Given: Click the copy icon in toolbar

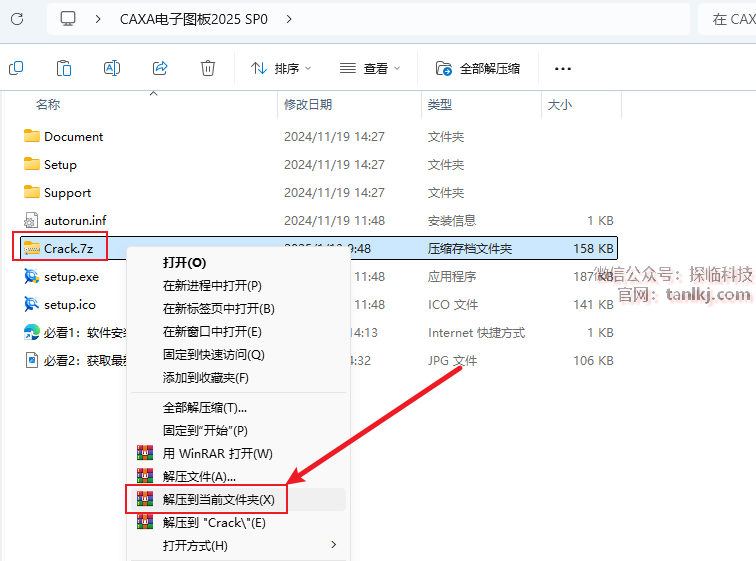Looking at the screenshot, I should (x=16, y=68).
